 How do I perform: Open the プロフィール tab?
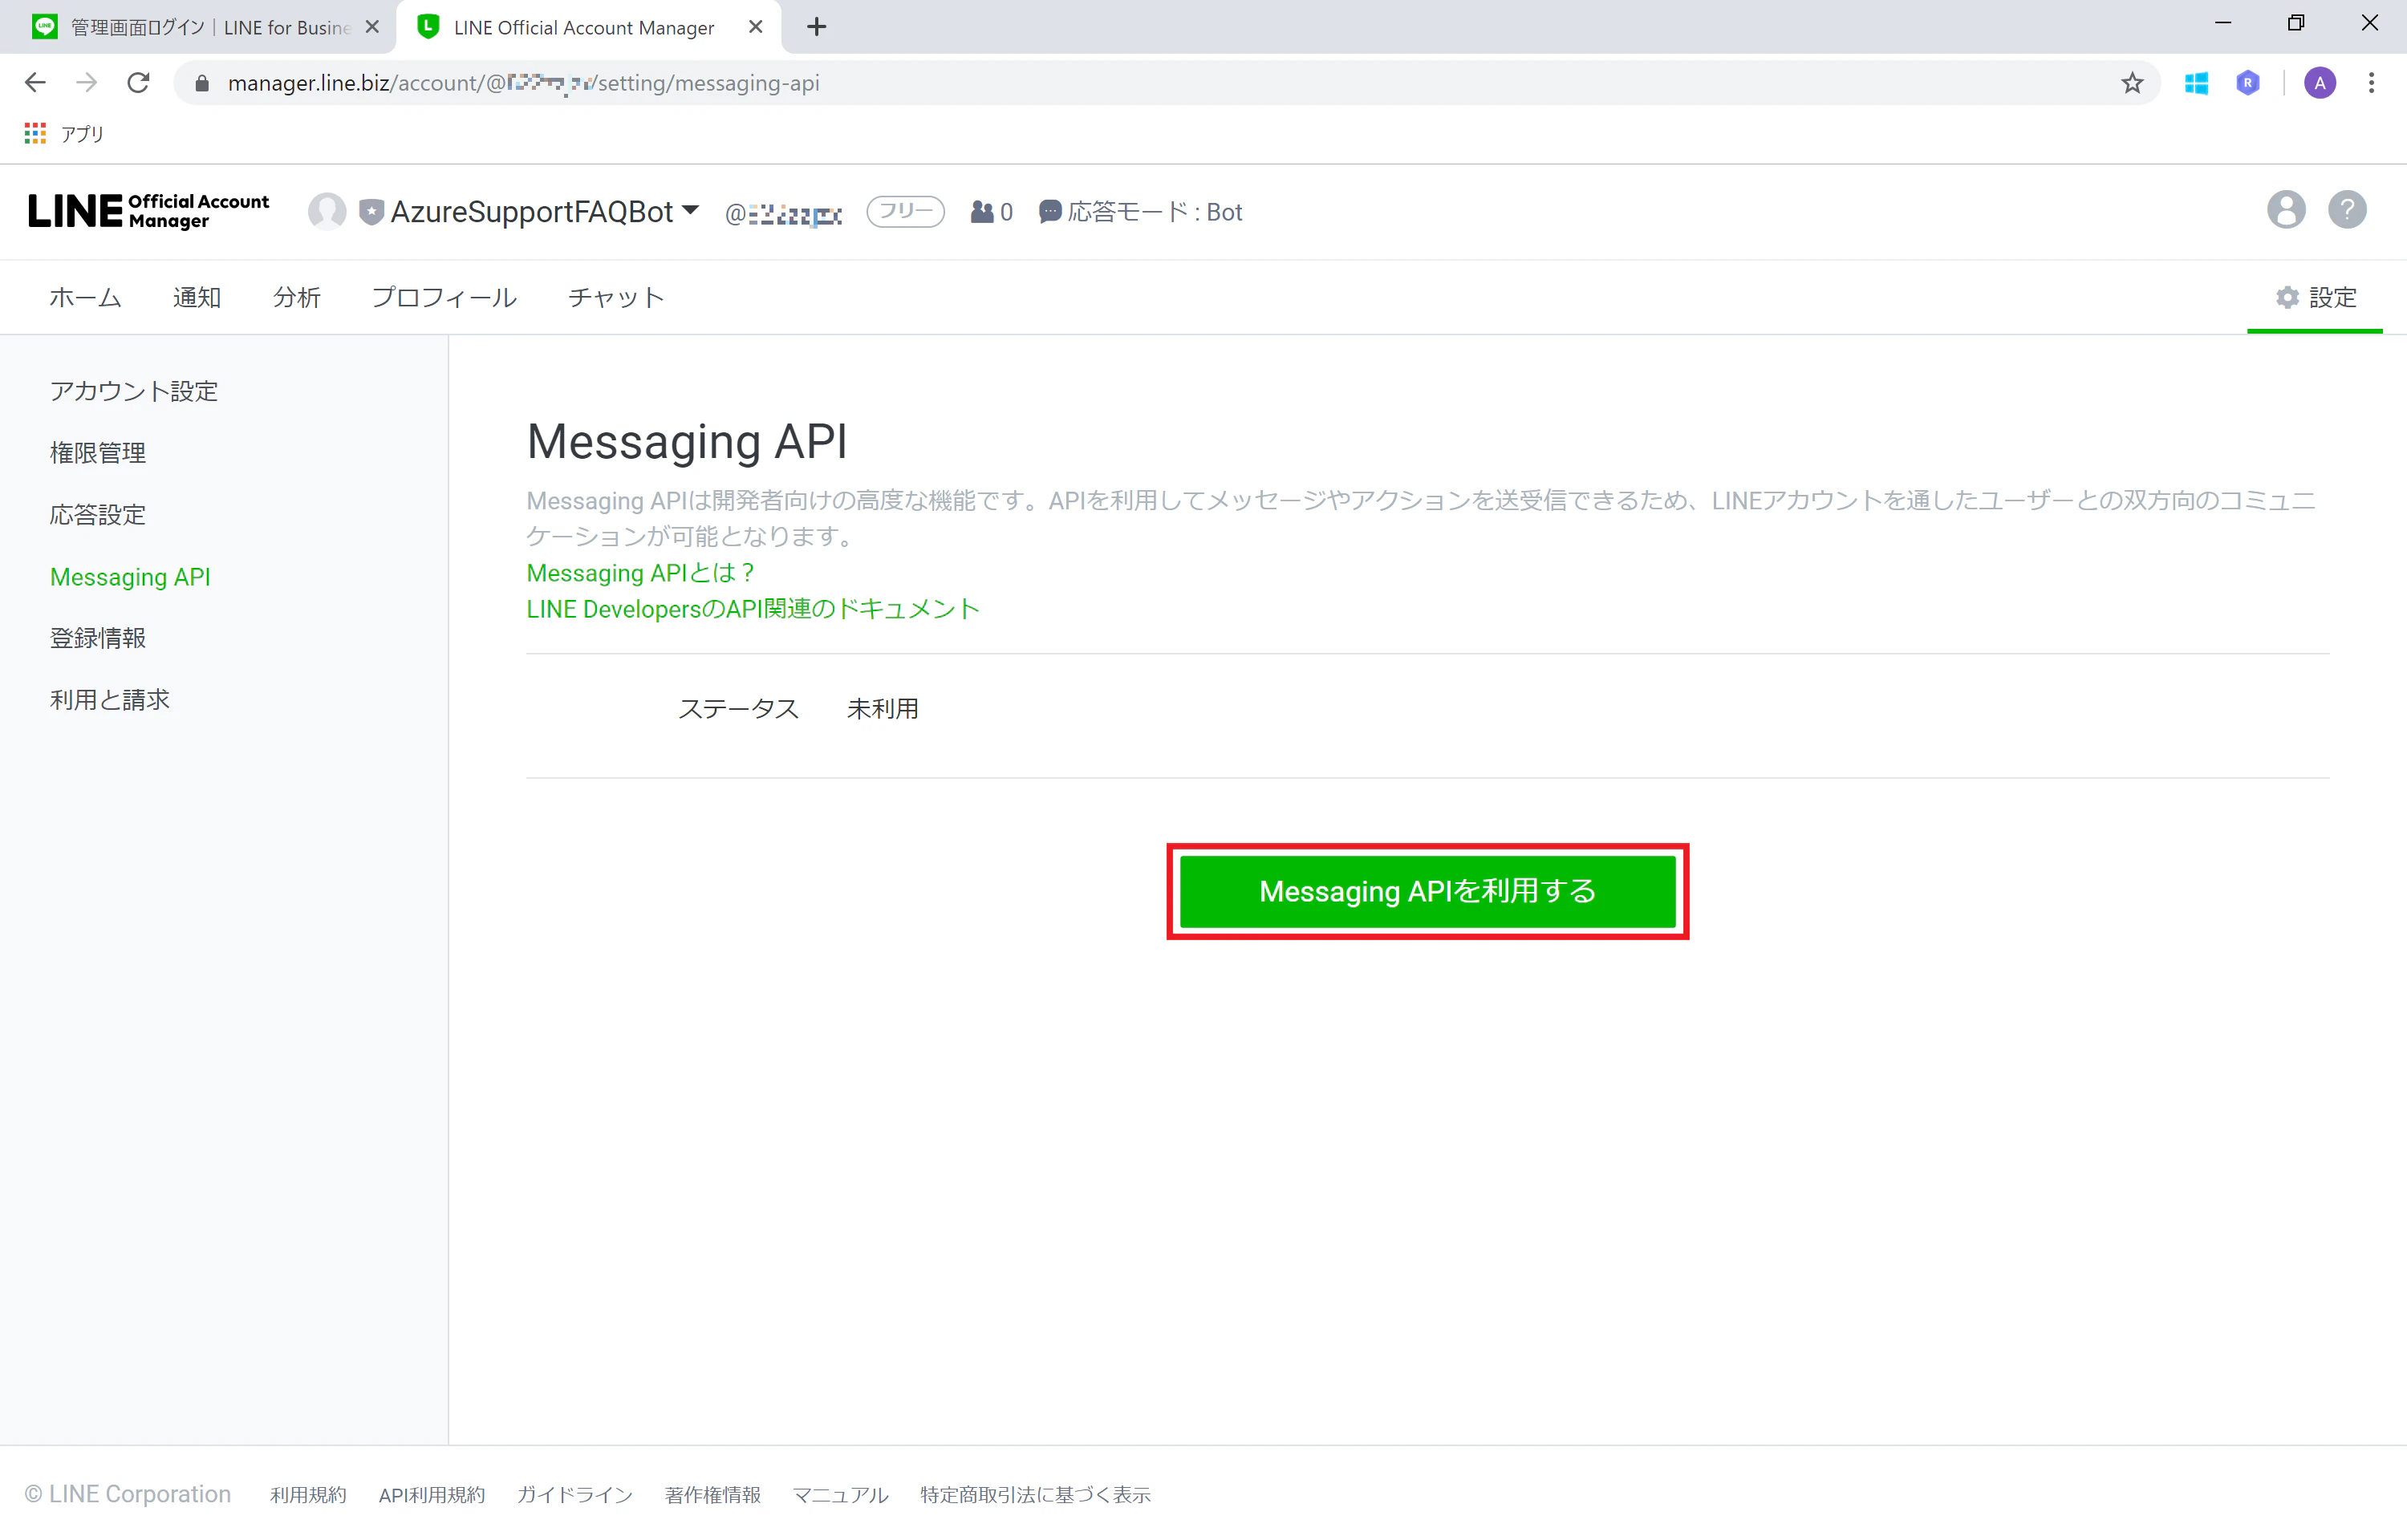pyautogui.click(x=444, y=297)
